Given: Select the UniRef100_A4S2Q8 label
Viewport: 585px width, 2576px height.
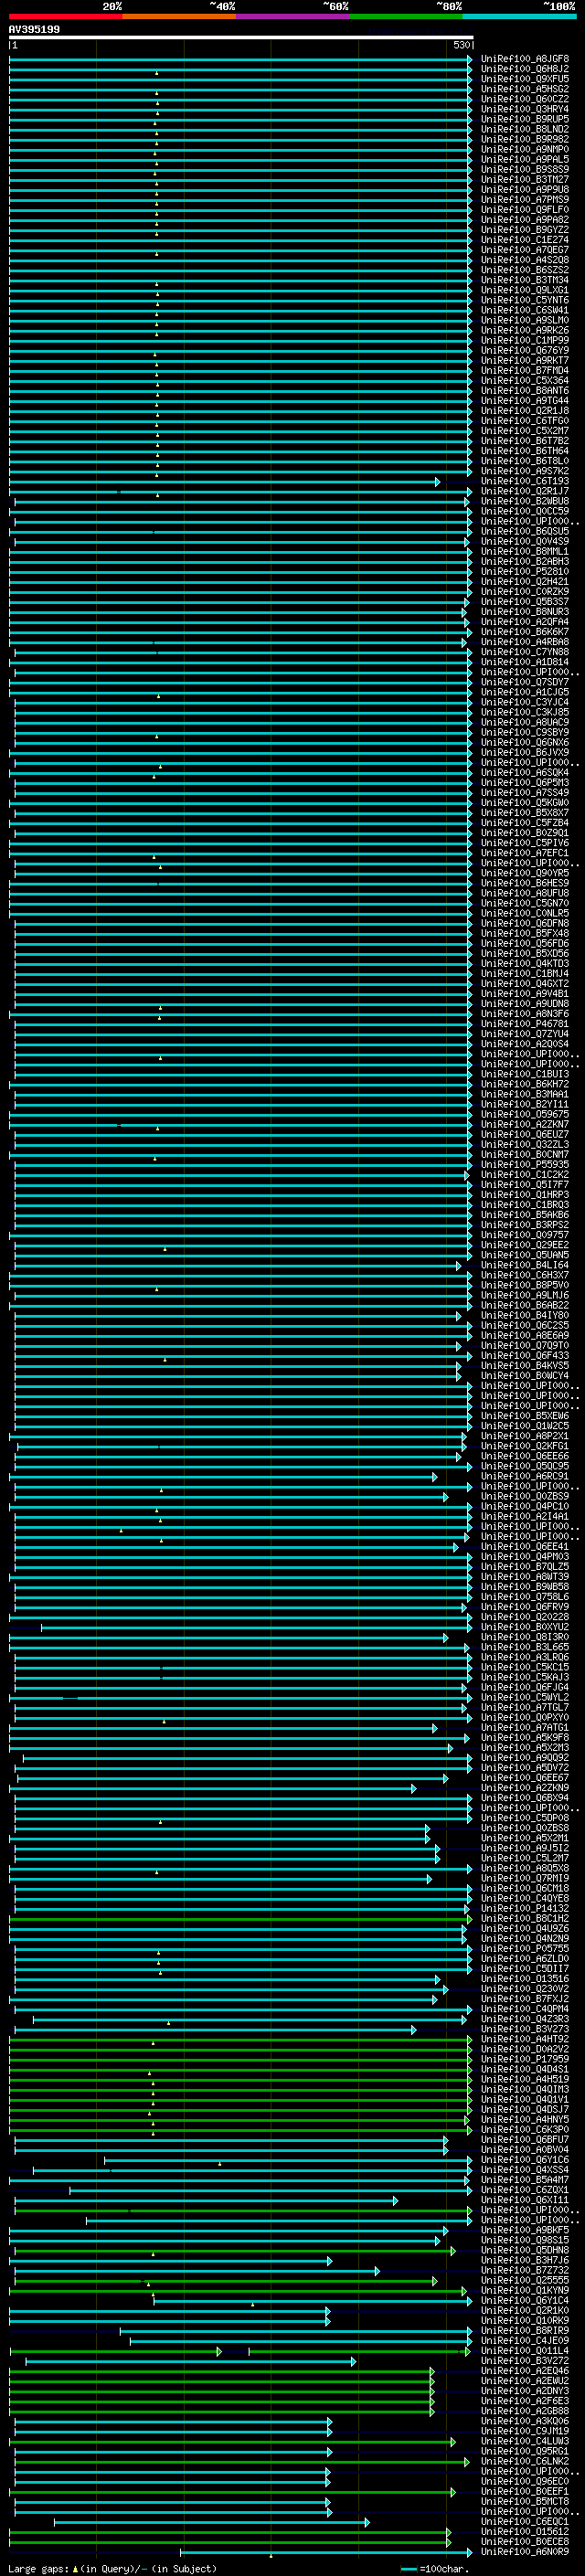Looking at the screenshot, I should pos(525,260).
